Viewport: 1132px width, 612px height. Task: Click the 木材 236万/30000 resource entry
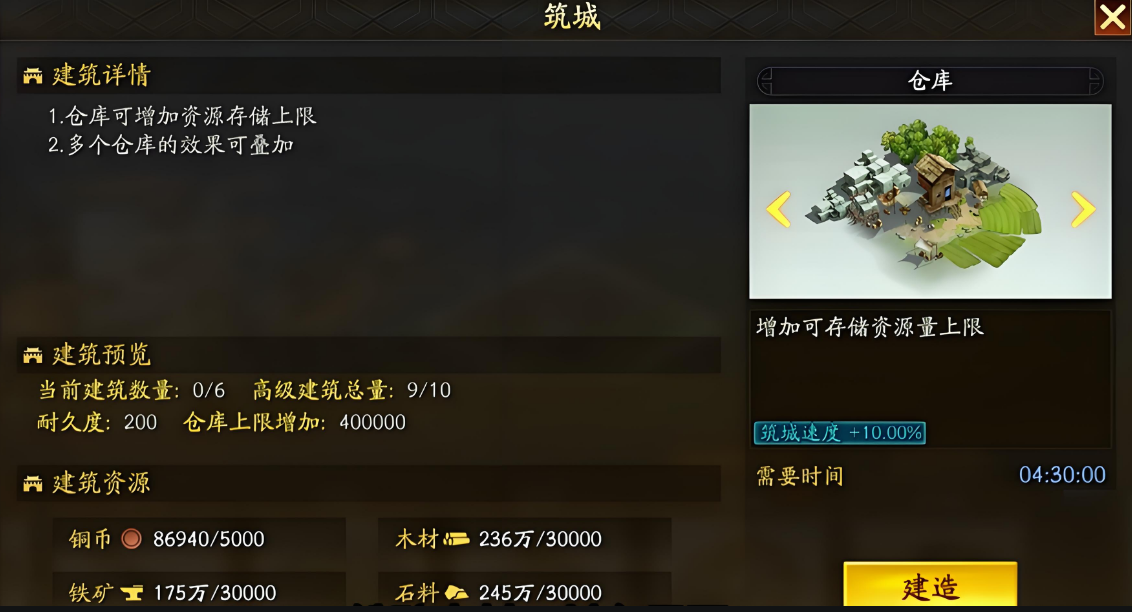[x=525, y=538]
